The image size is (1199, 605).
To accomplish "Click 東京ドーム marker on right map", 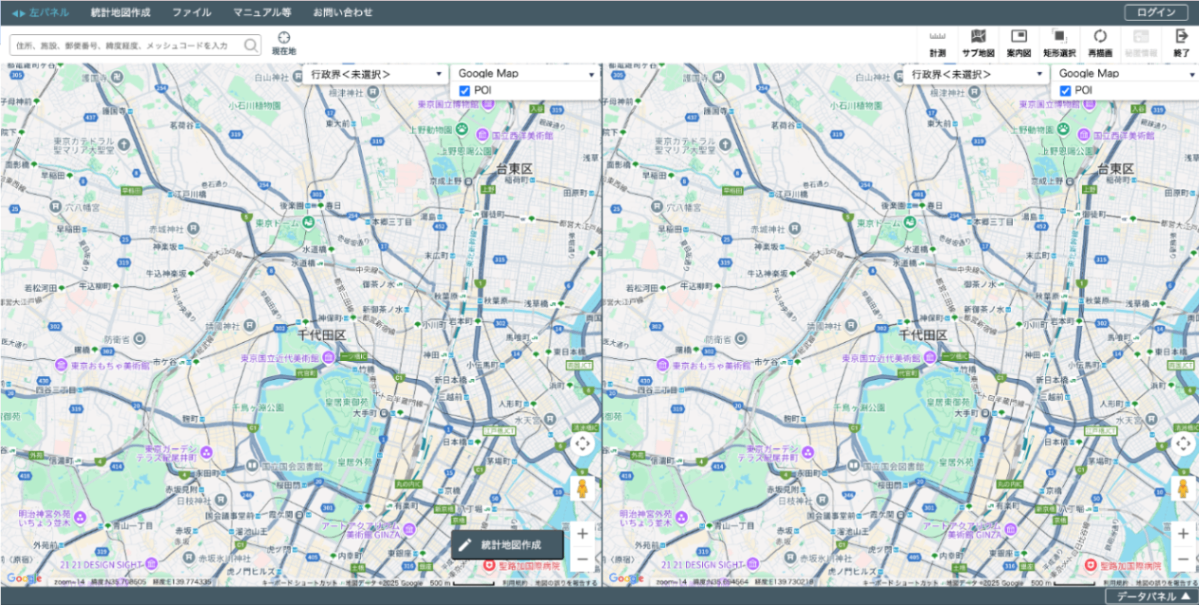I will pos(910,222).
